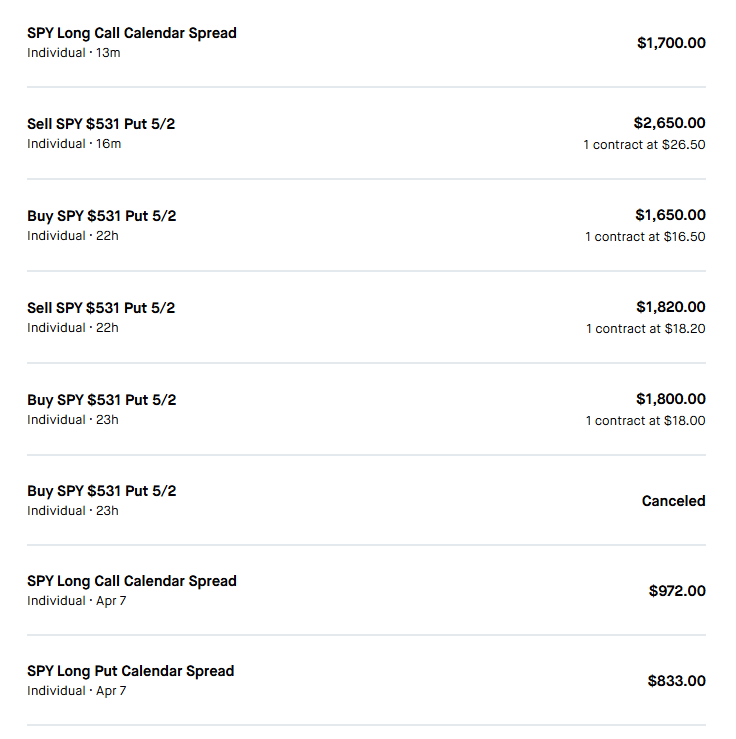Click the 'Individual · 13m' subtitle
736x739 pixels.
point(74,52)
